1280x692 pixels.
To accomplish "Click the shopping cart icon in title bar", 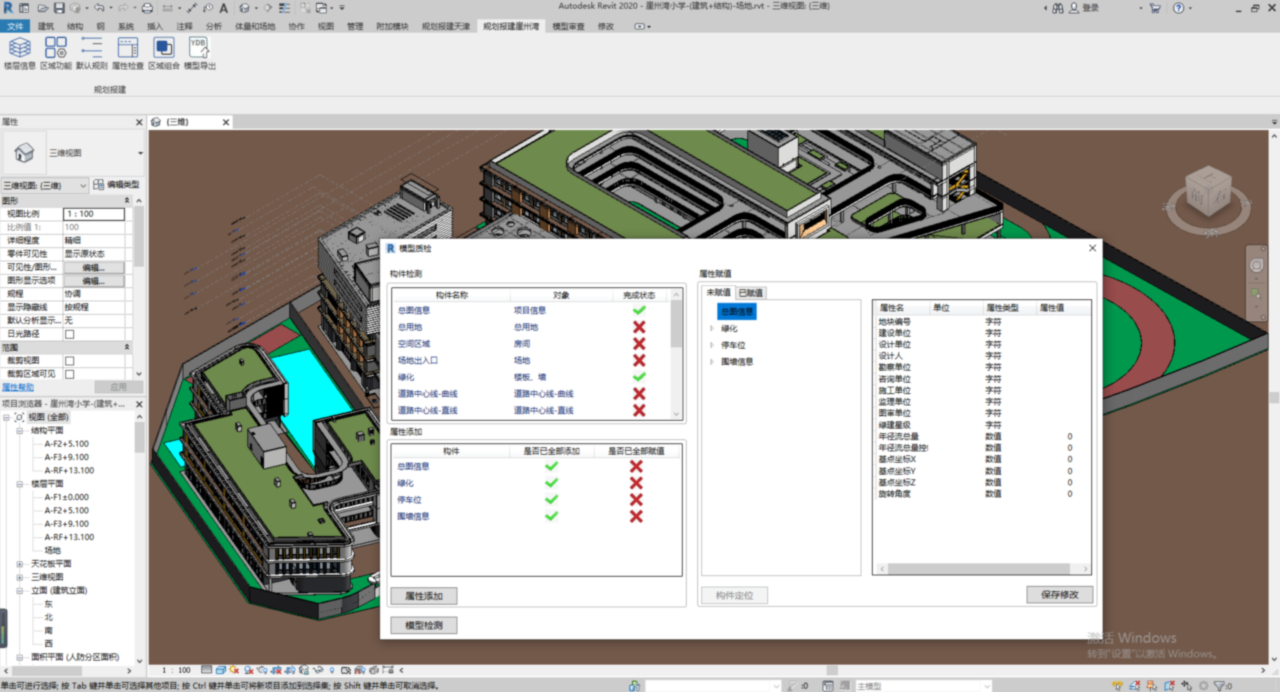I will click(x=1155, y=8).
